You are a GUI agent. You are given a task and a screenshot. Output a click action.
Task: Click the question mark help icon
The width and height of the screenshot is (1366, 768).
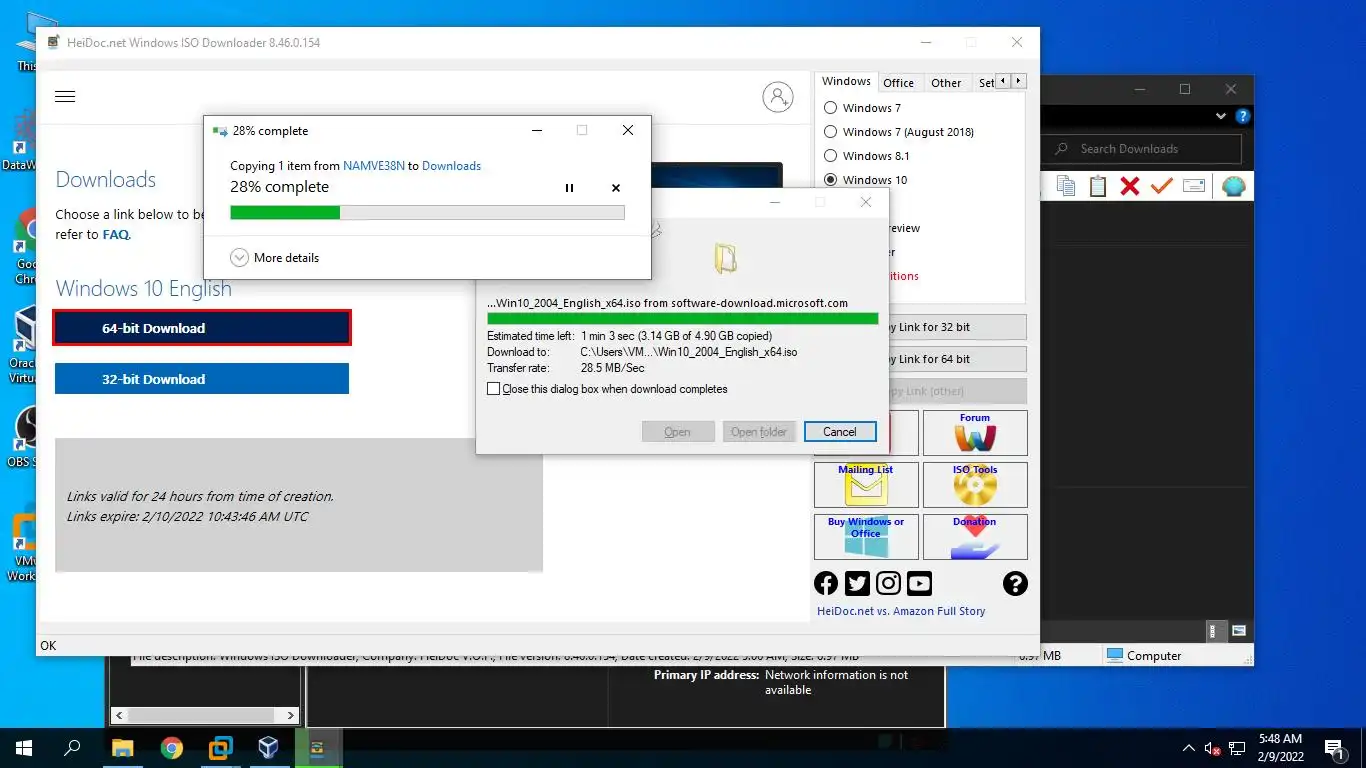[x=1015, y=584]
